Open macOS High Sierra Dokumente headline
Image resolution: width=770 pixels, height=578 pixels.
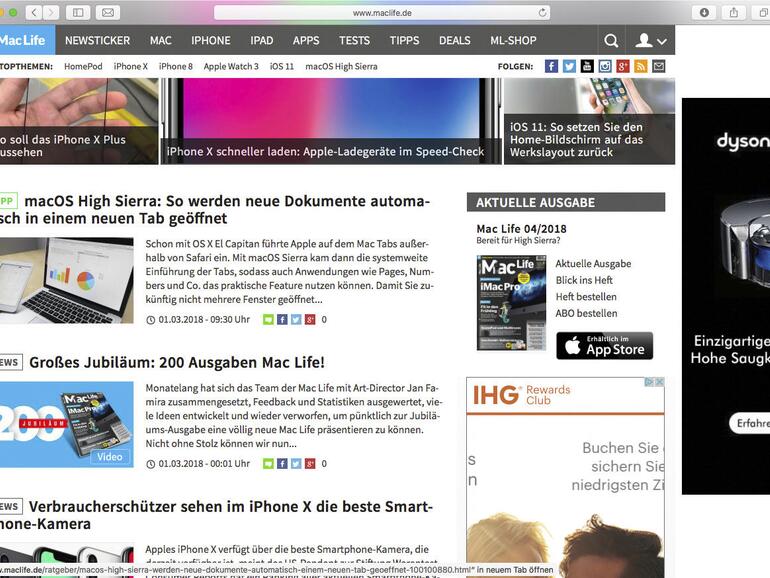(x=215, y=210)
